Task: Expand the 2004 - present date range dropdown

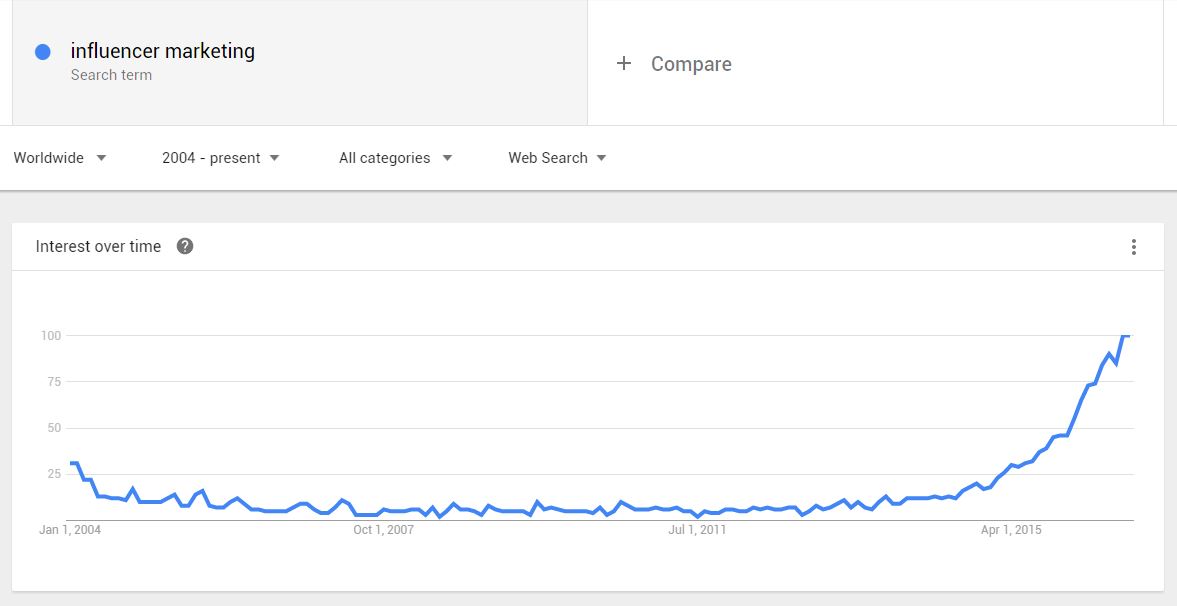Action: 221,158
